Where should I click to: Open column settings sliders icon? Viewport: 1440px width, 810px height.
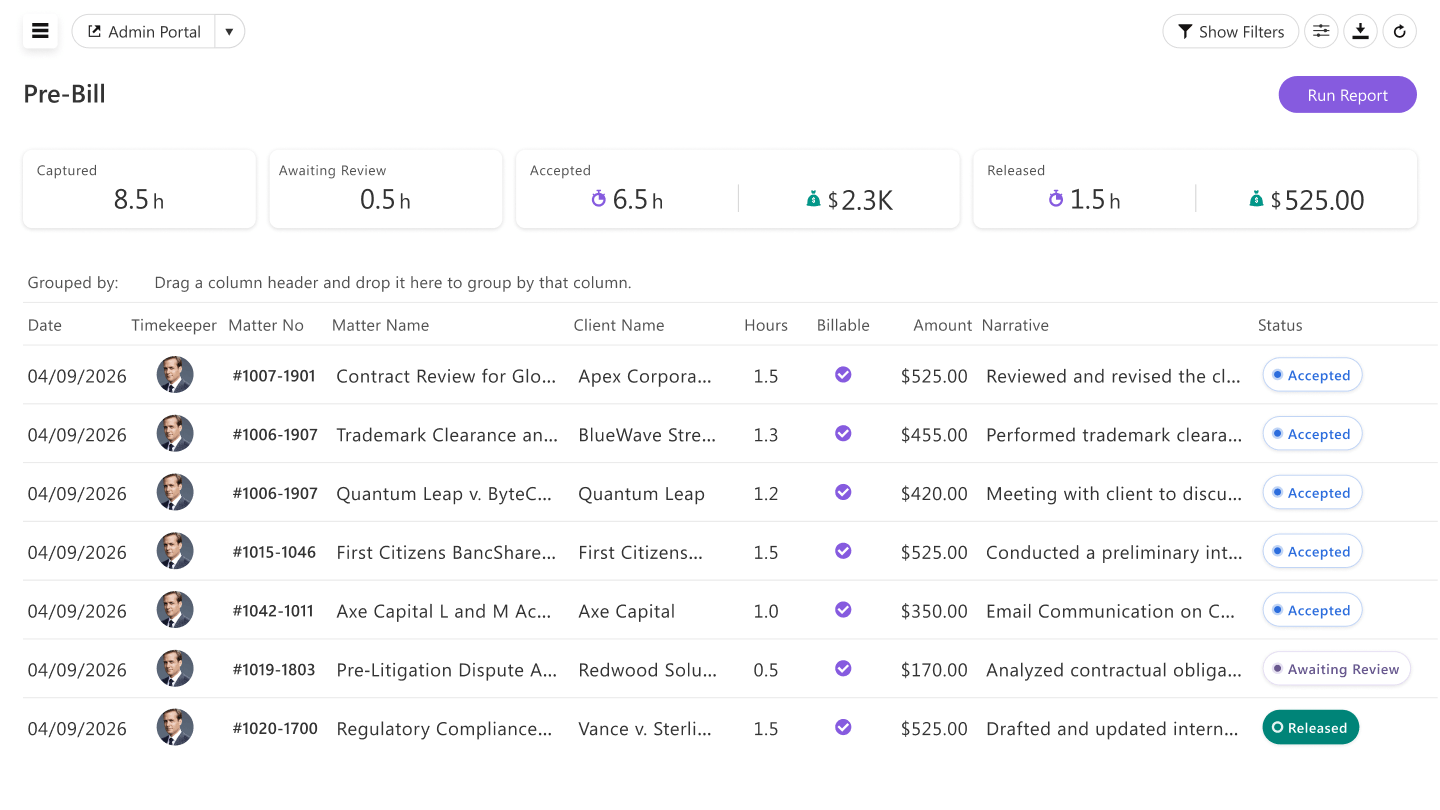(1321, 31)
